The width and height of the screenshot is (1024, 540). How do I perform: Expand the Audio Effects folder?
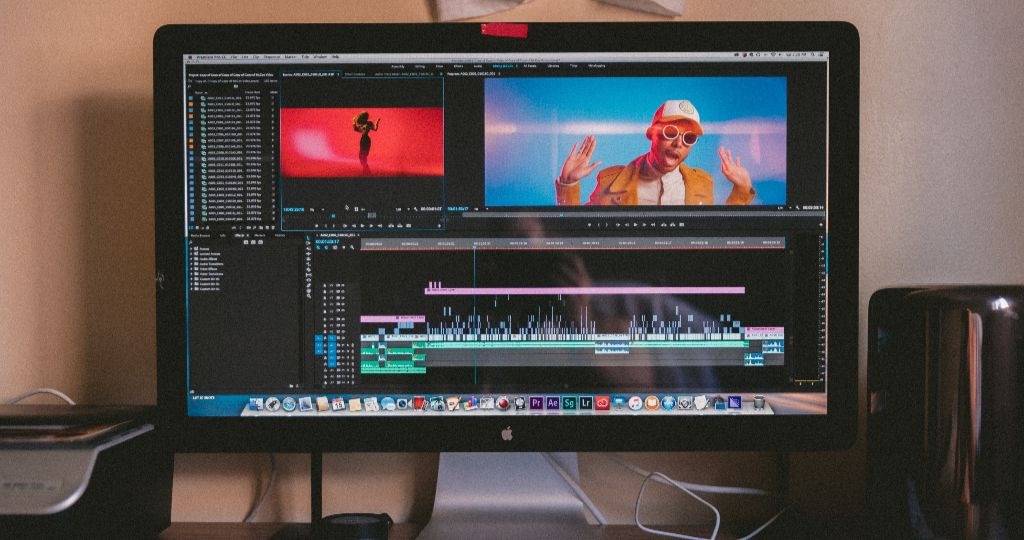pyautogui.click(x=191, y=259)
